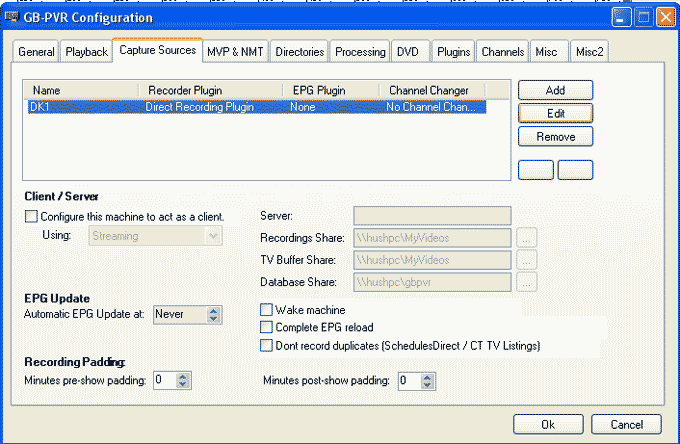Browse for the Database Share folder
The height and width of the screenshot is (444, 680).
526,282
